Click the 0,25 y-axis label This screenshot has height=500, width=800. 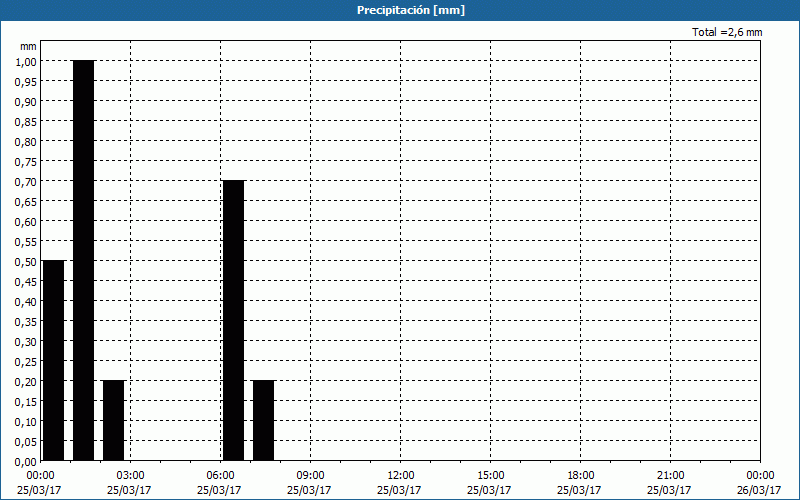[26, 361]
